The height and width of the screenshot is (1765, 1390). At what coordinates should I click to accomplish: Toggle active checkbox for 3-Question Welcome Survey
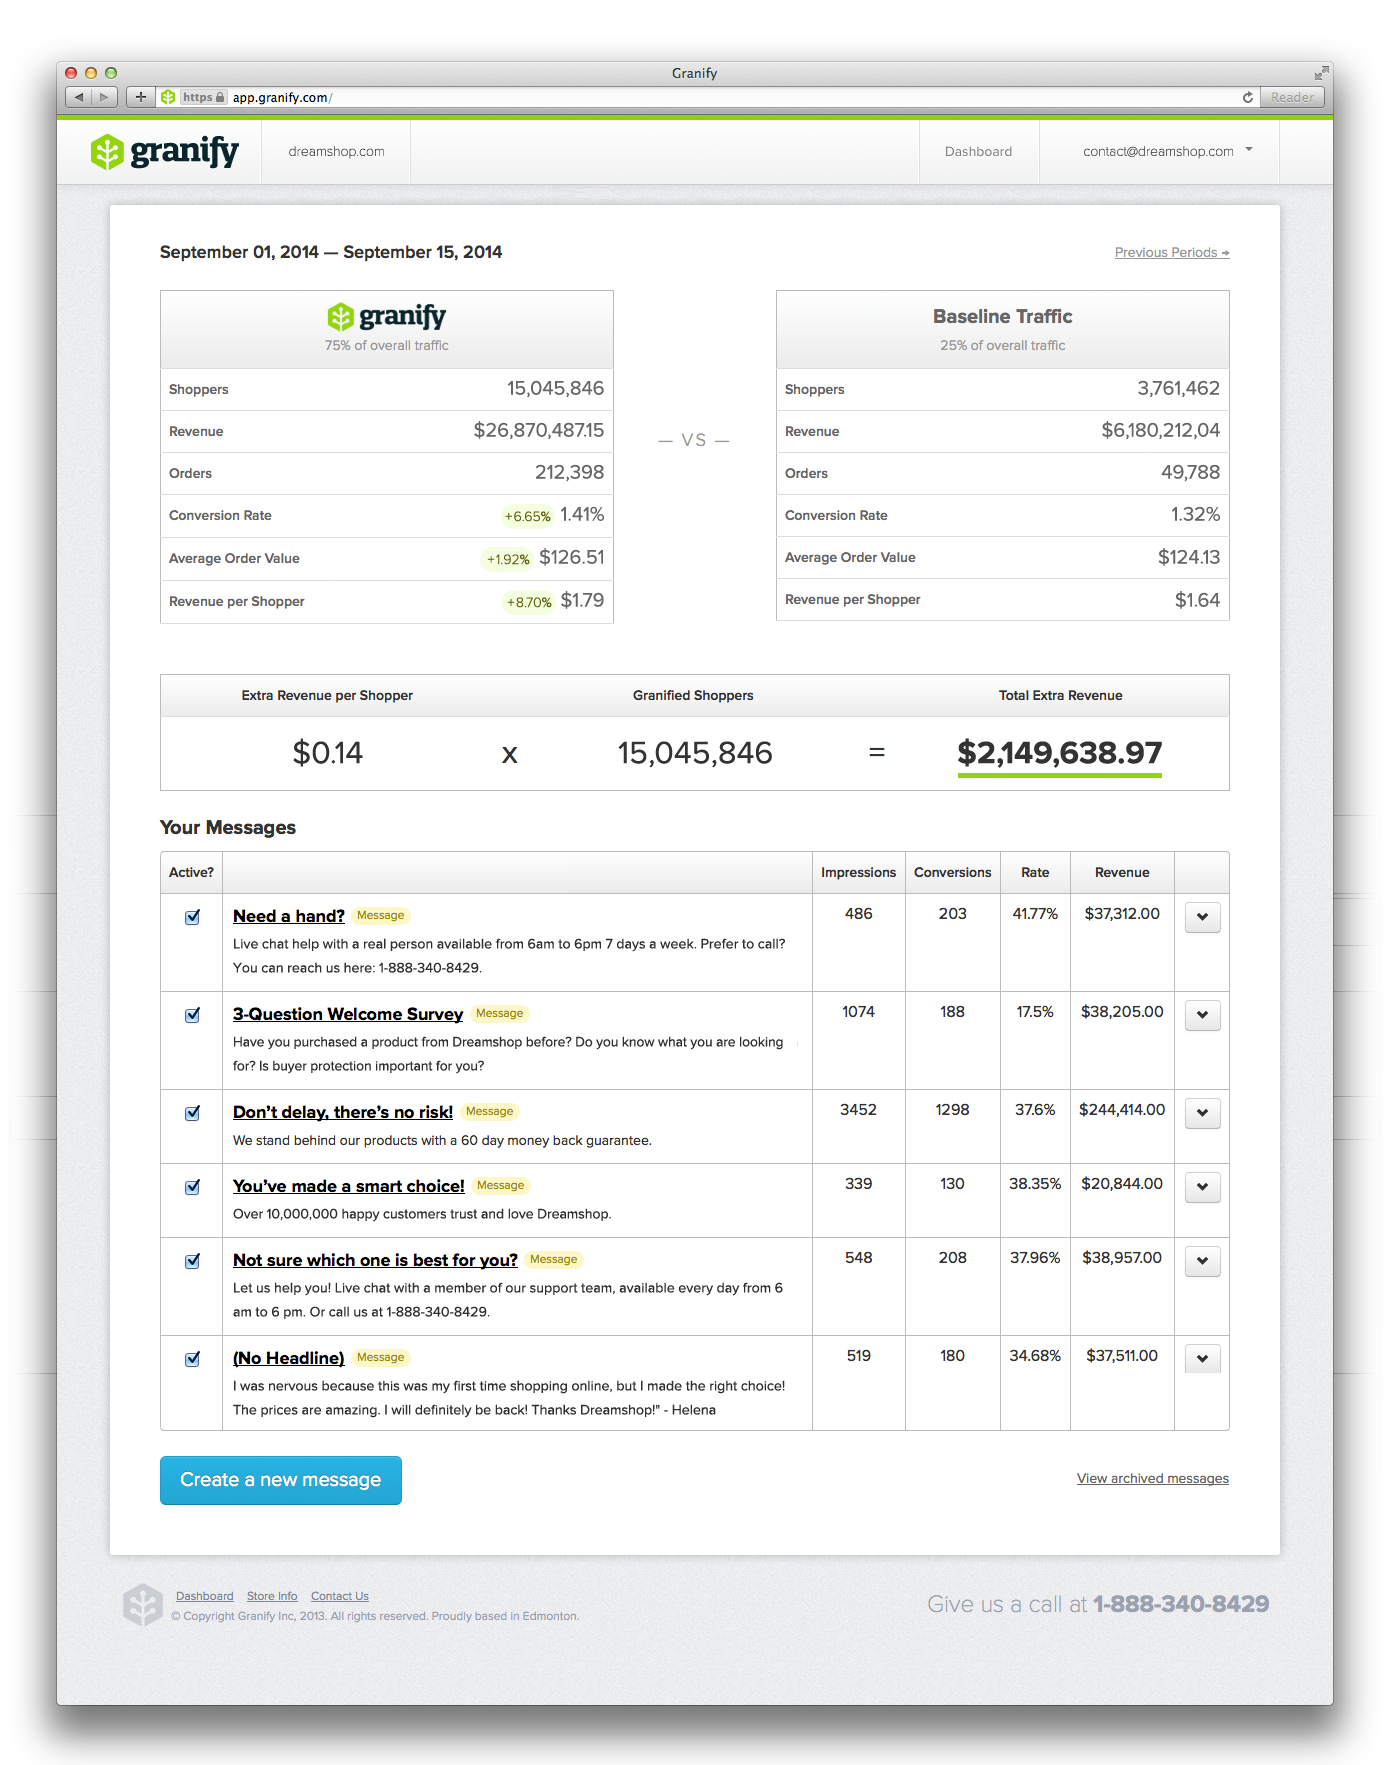pos(193,1015)
